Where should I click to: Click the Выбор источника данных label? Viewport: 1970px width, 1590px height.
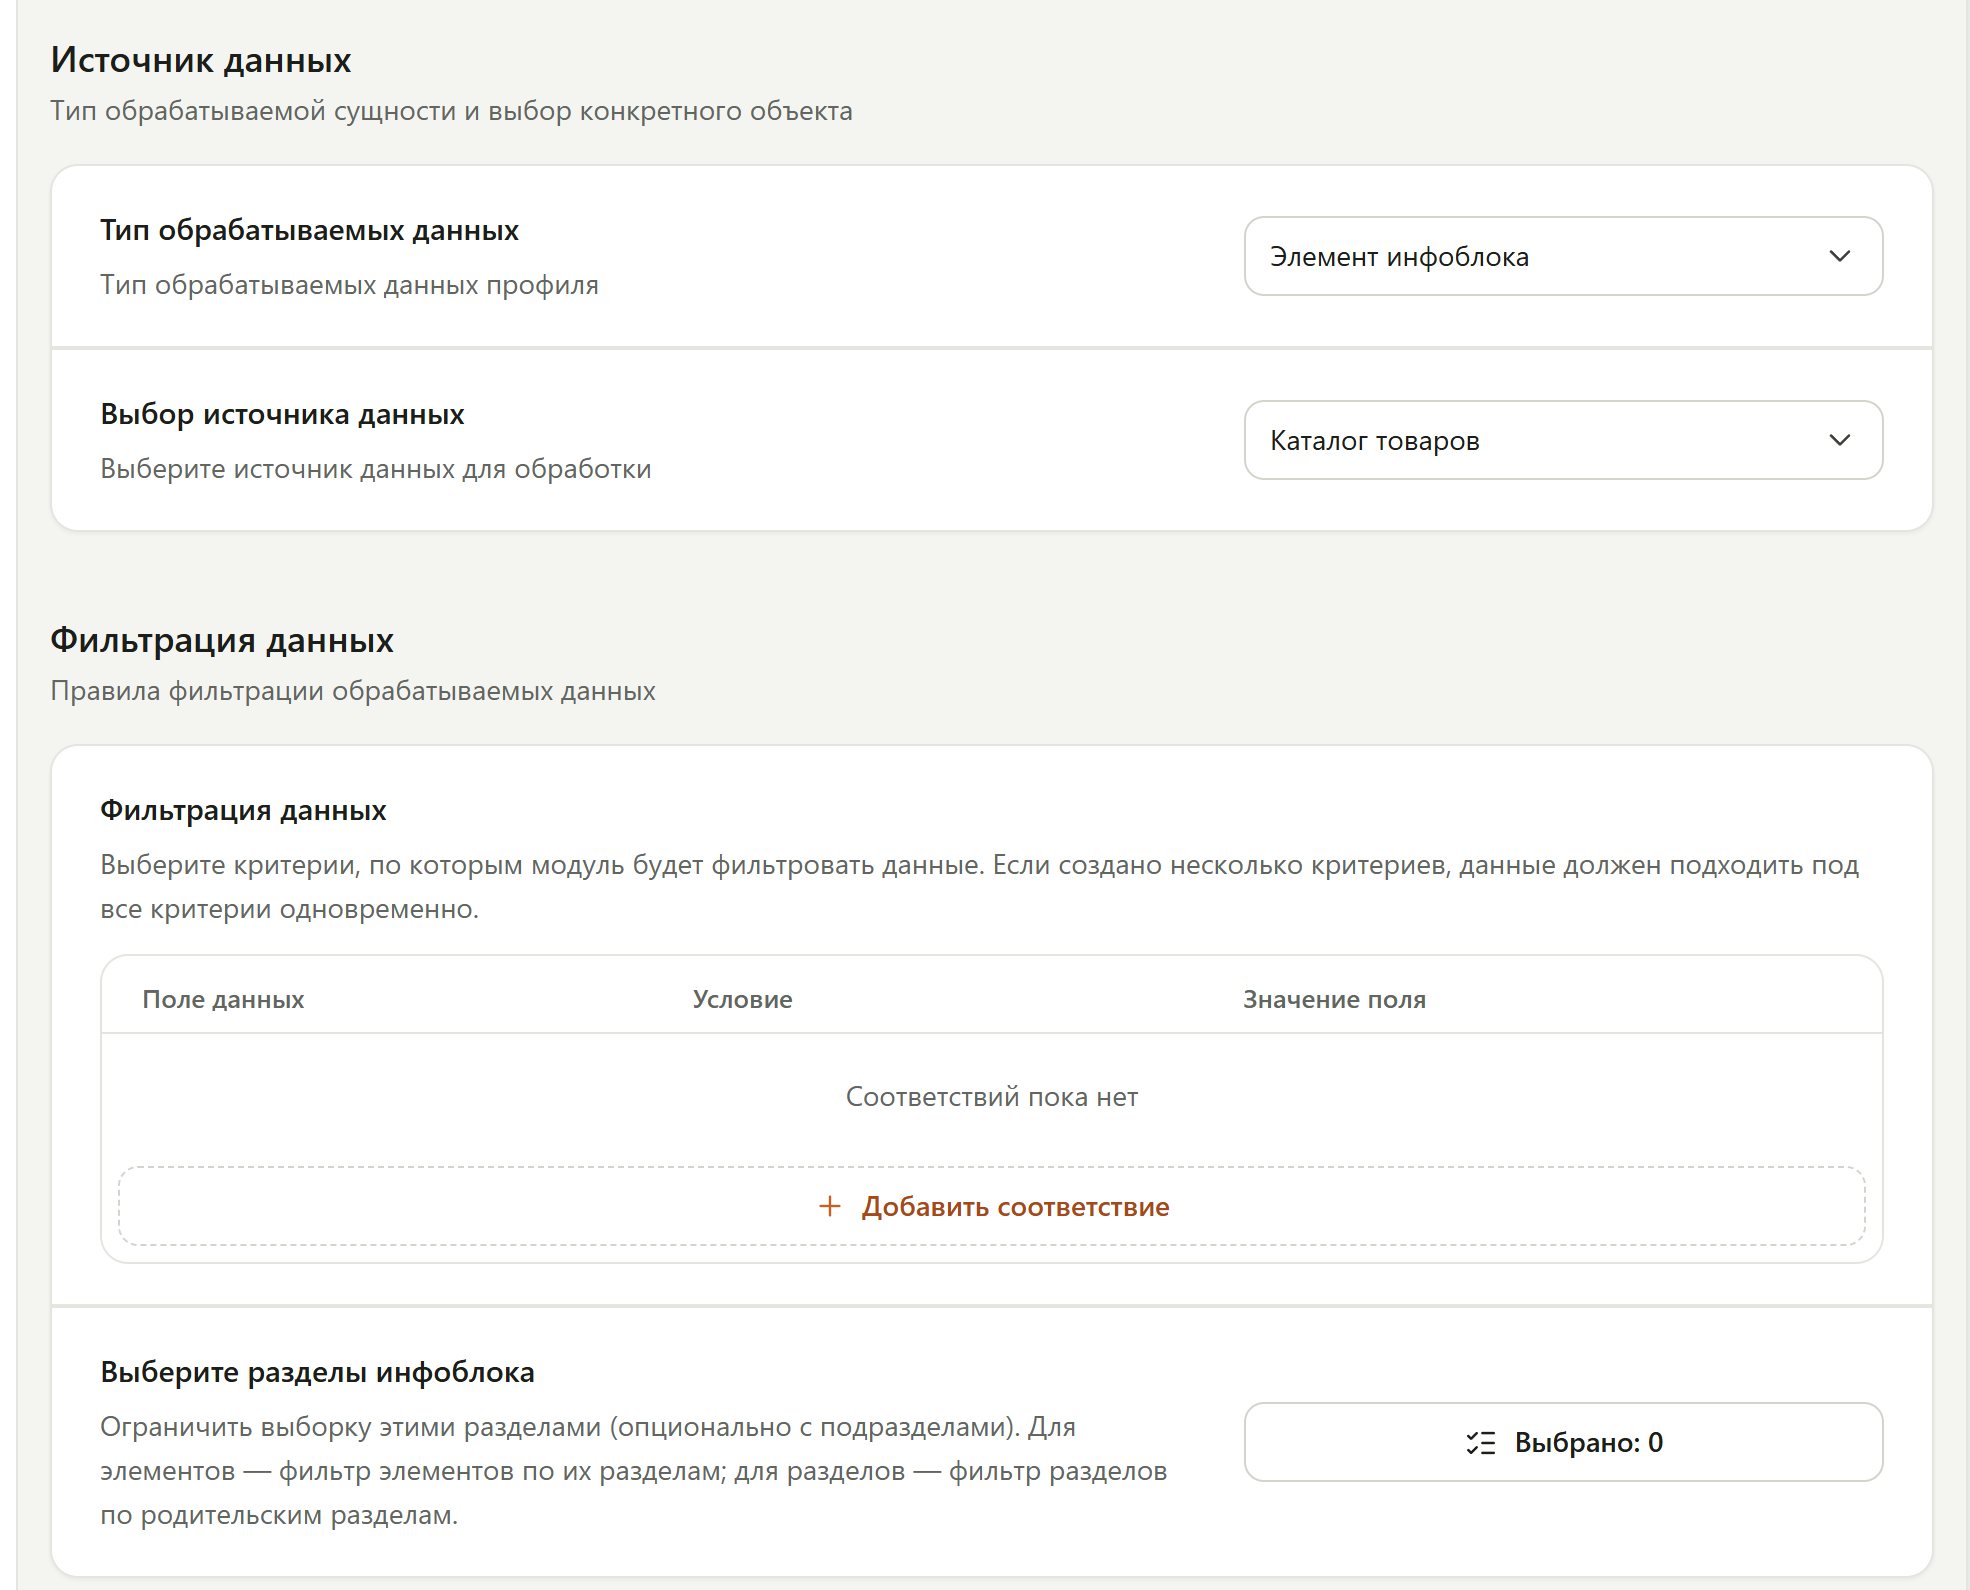point(282,414)
